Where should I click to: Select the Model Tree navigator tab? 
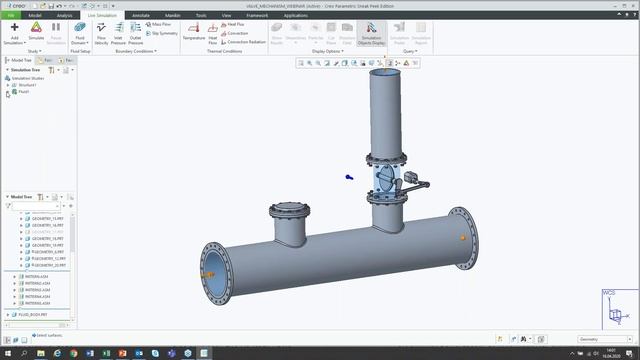[x=18, y=60]
